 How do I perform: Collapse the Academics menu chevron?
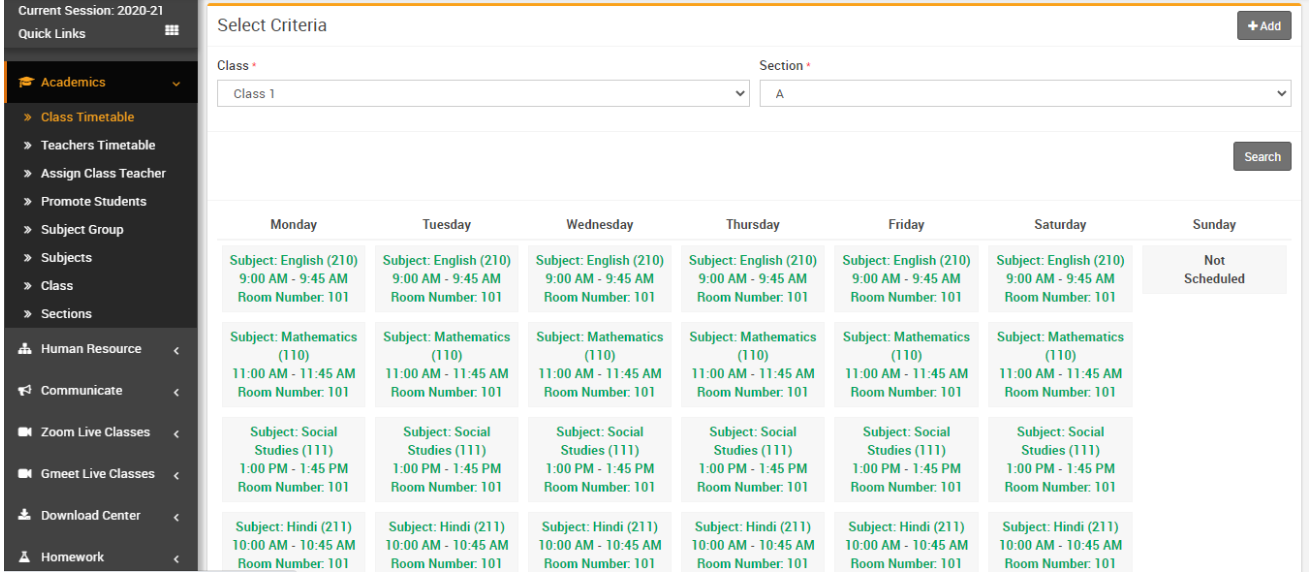coord(176,84)
